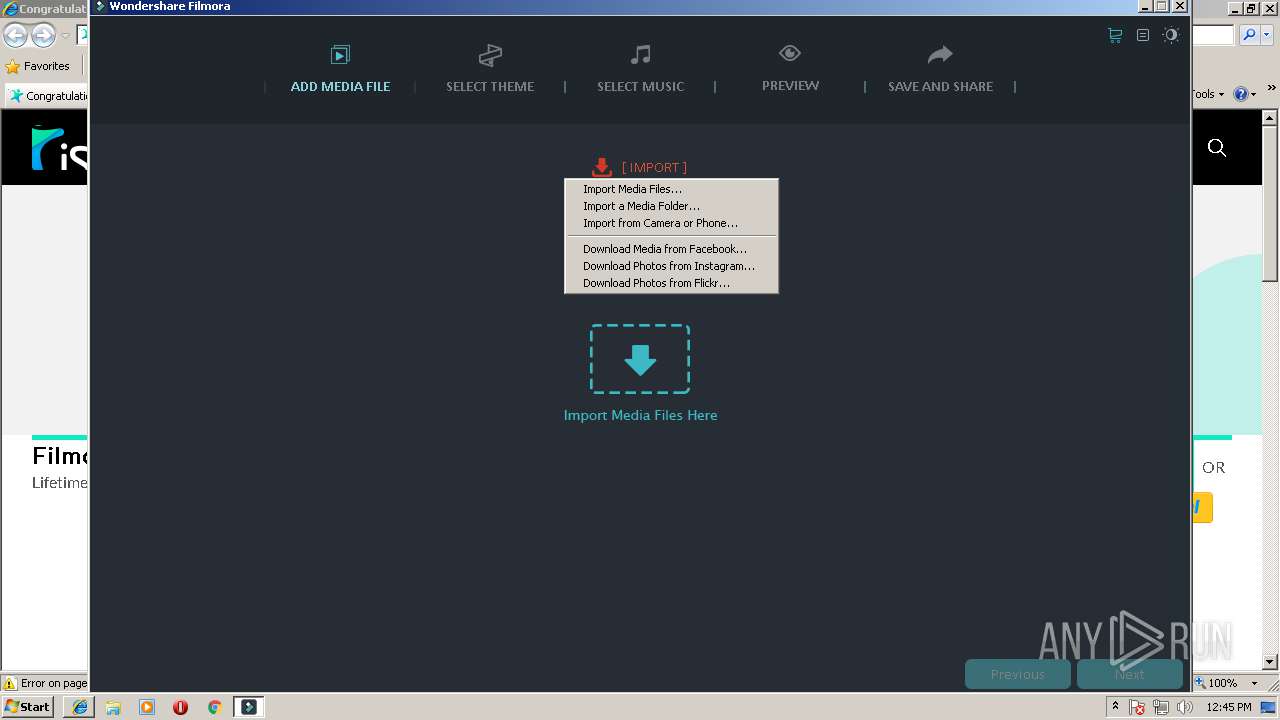Screen dimensions: 1280x720
Task: Click the Import Media Files Here text
Action: 640,415
